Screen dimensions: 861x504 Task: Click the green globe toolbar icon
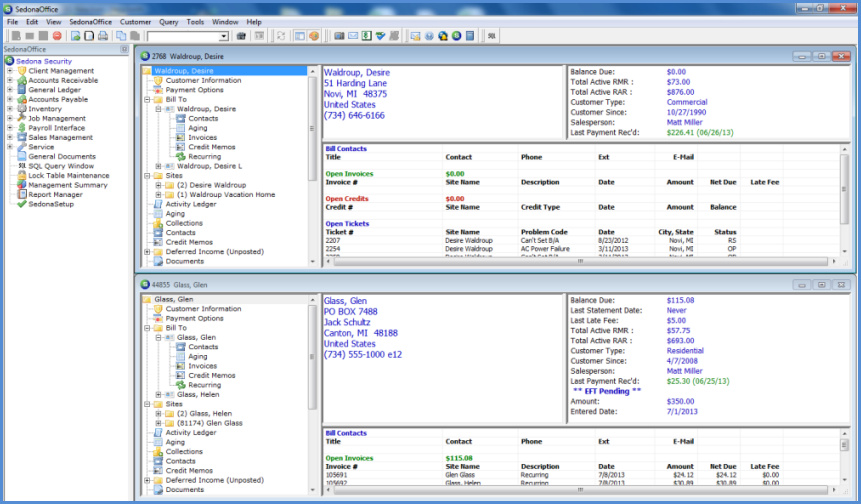click(x=456, y=36)
